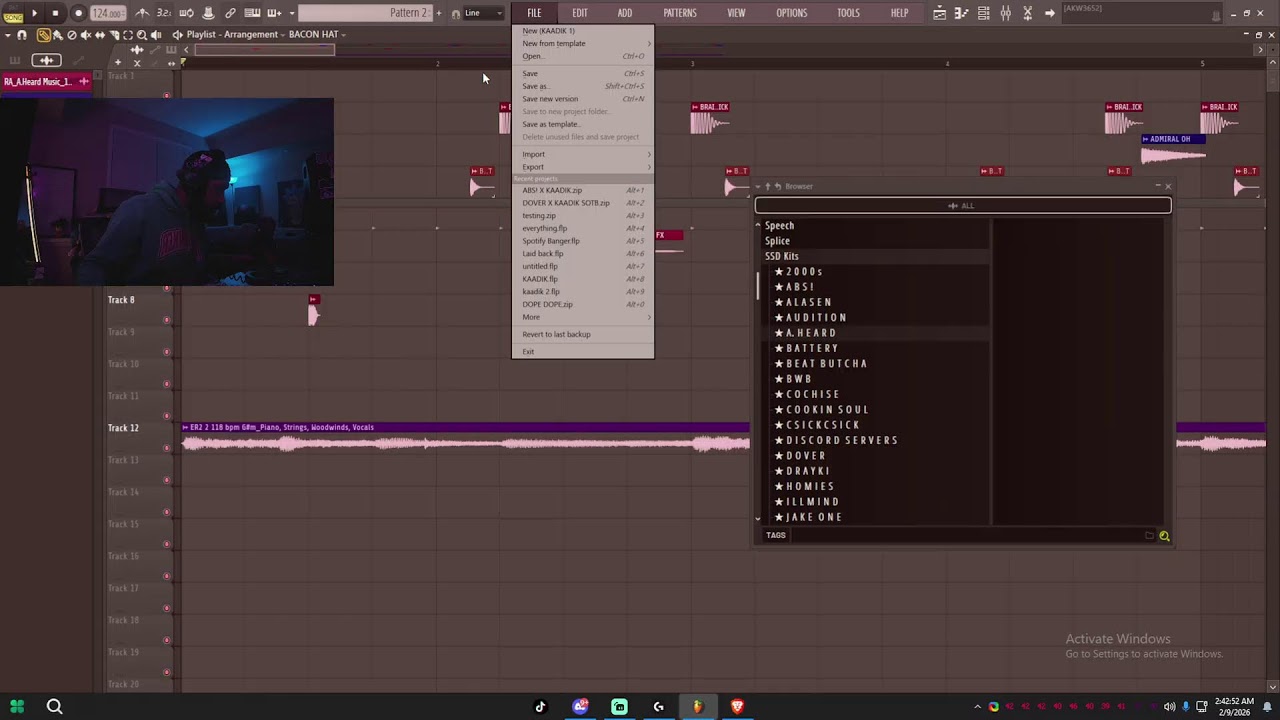Open the Piano roll view icon

tap(962, 13)
